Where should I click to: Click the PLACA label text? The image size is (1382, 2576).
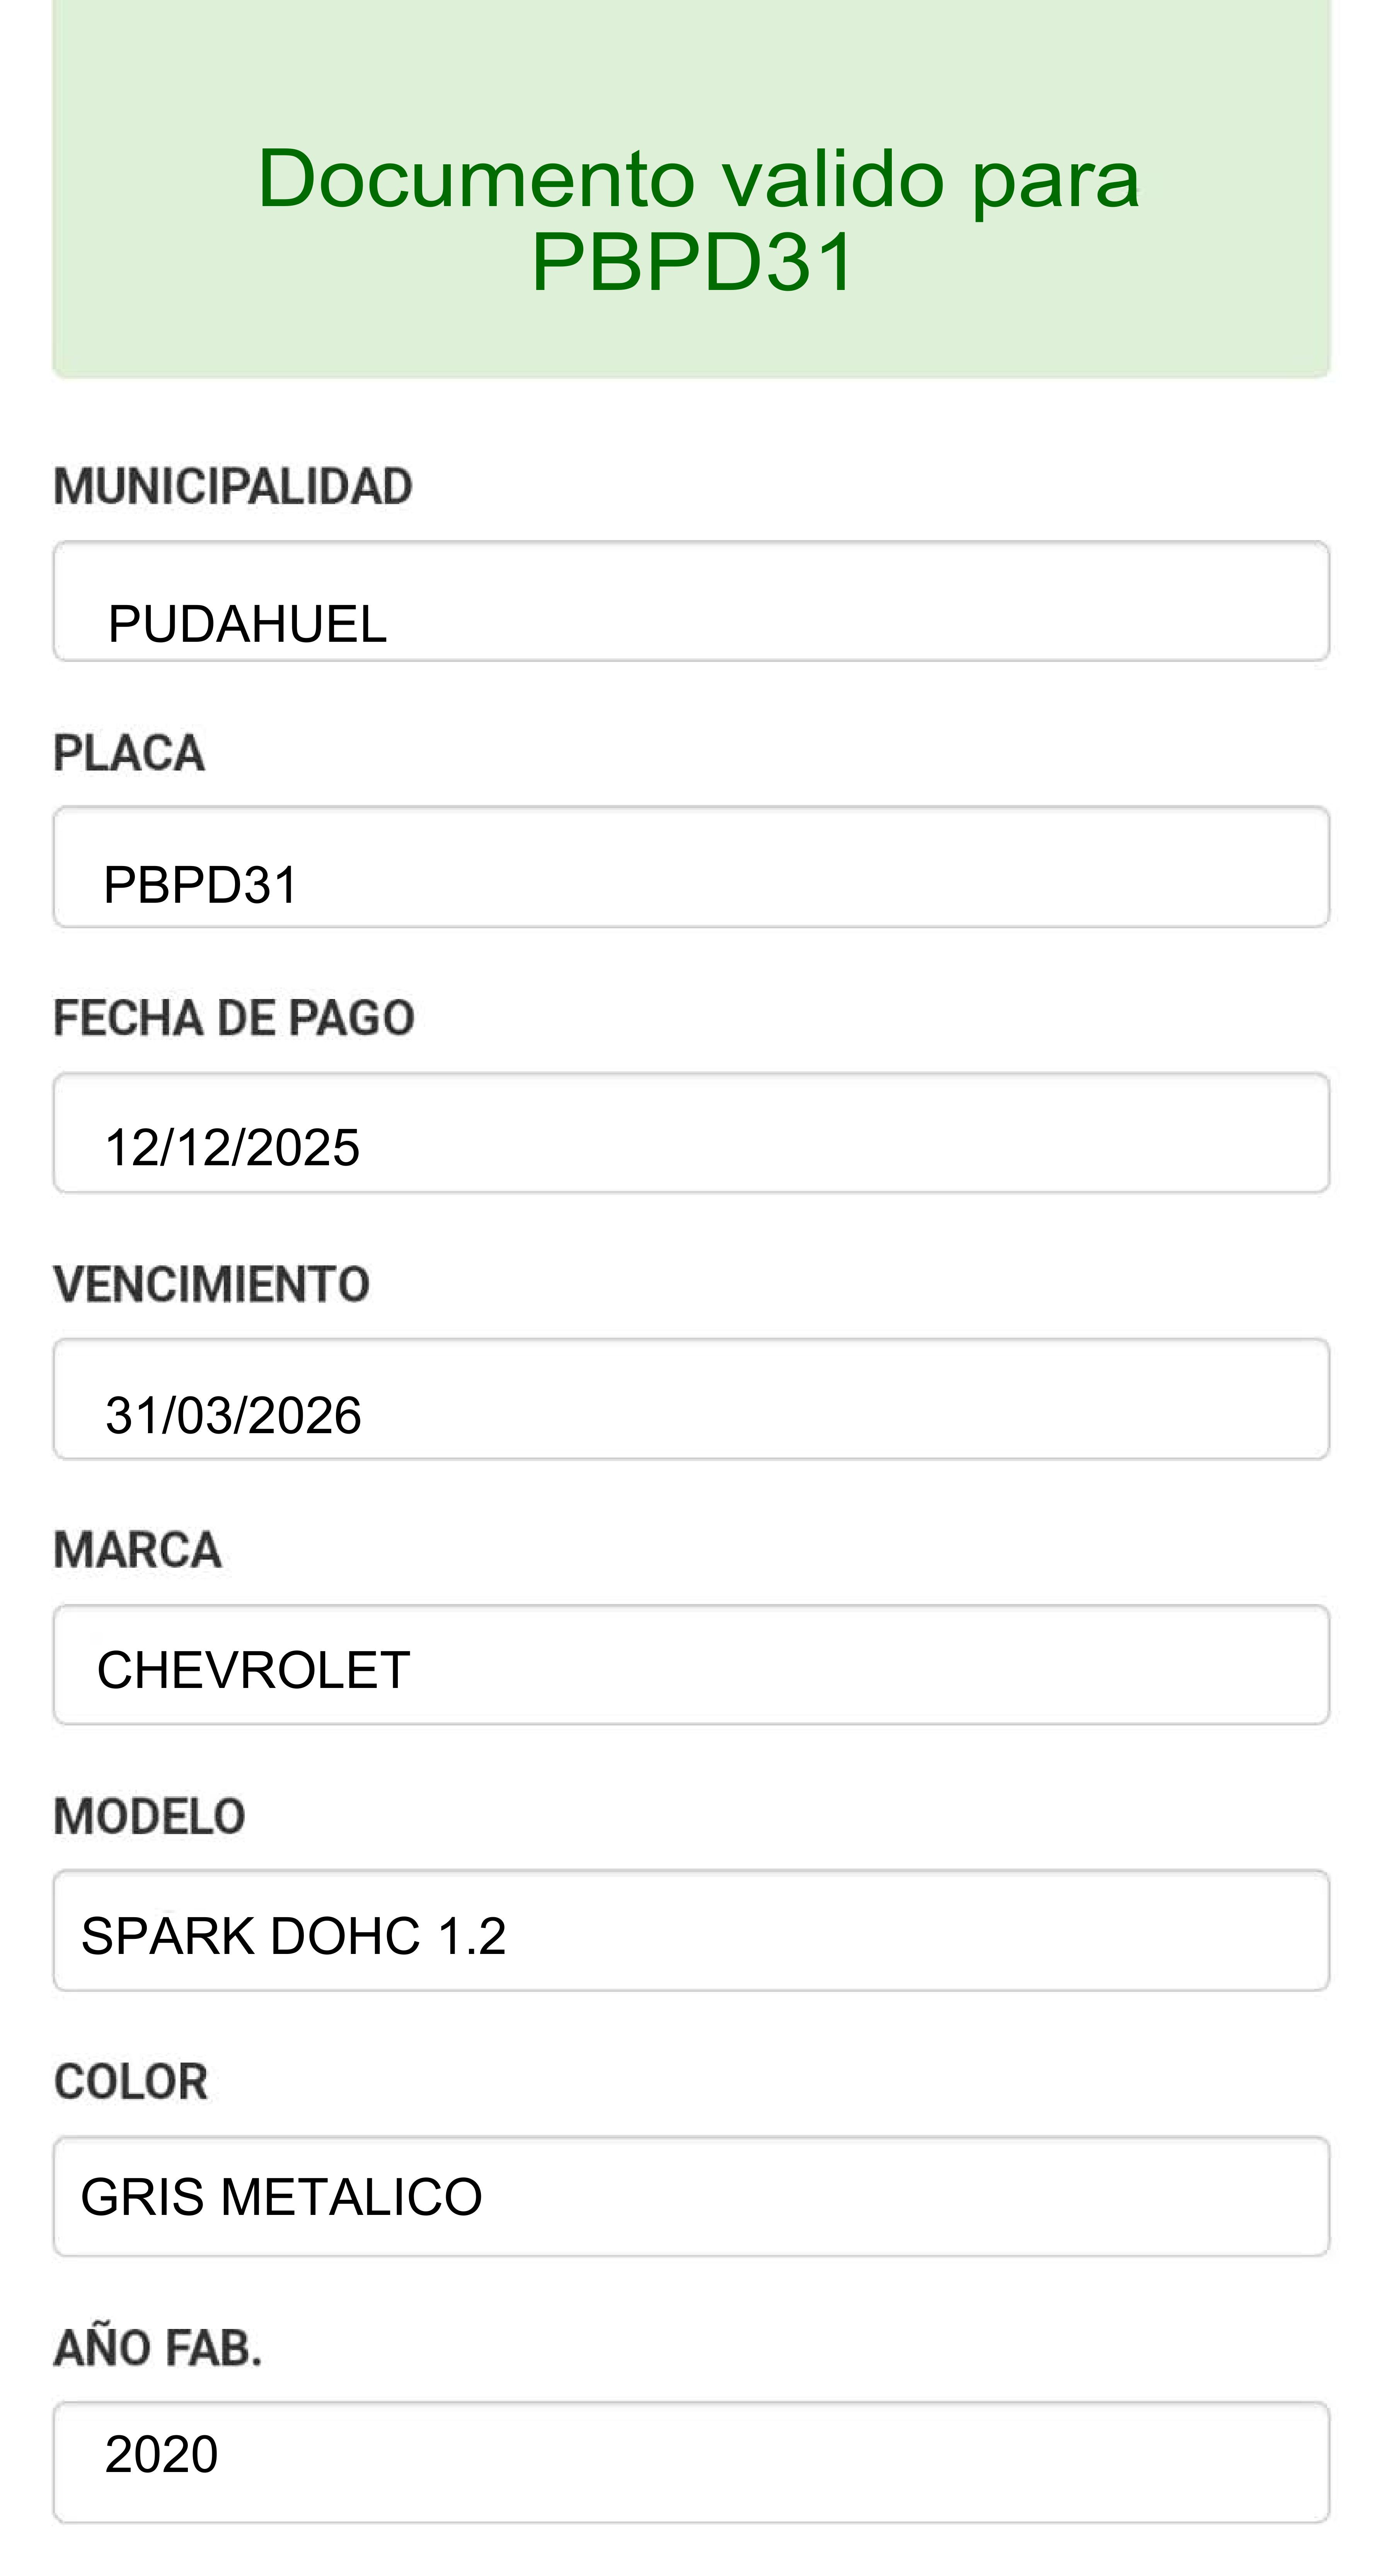click(129, 753)
